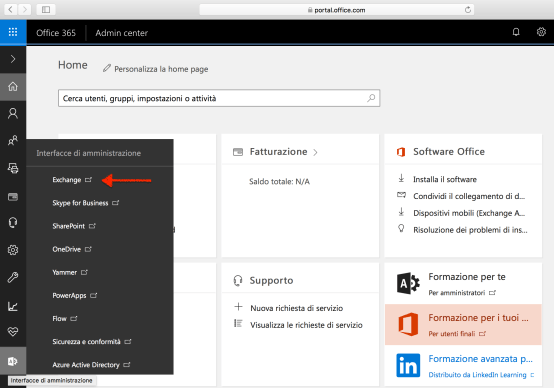This screenshot has height=388, width=554.
Task: Open the Setup wrench icon in sidebar
Action: pyautogui.click(x=13, y=277)
